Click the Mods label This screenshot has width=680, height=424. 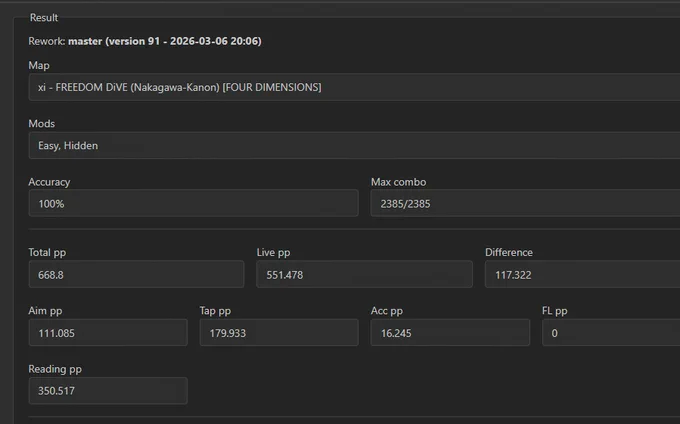click(x=42, y=124)
